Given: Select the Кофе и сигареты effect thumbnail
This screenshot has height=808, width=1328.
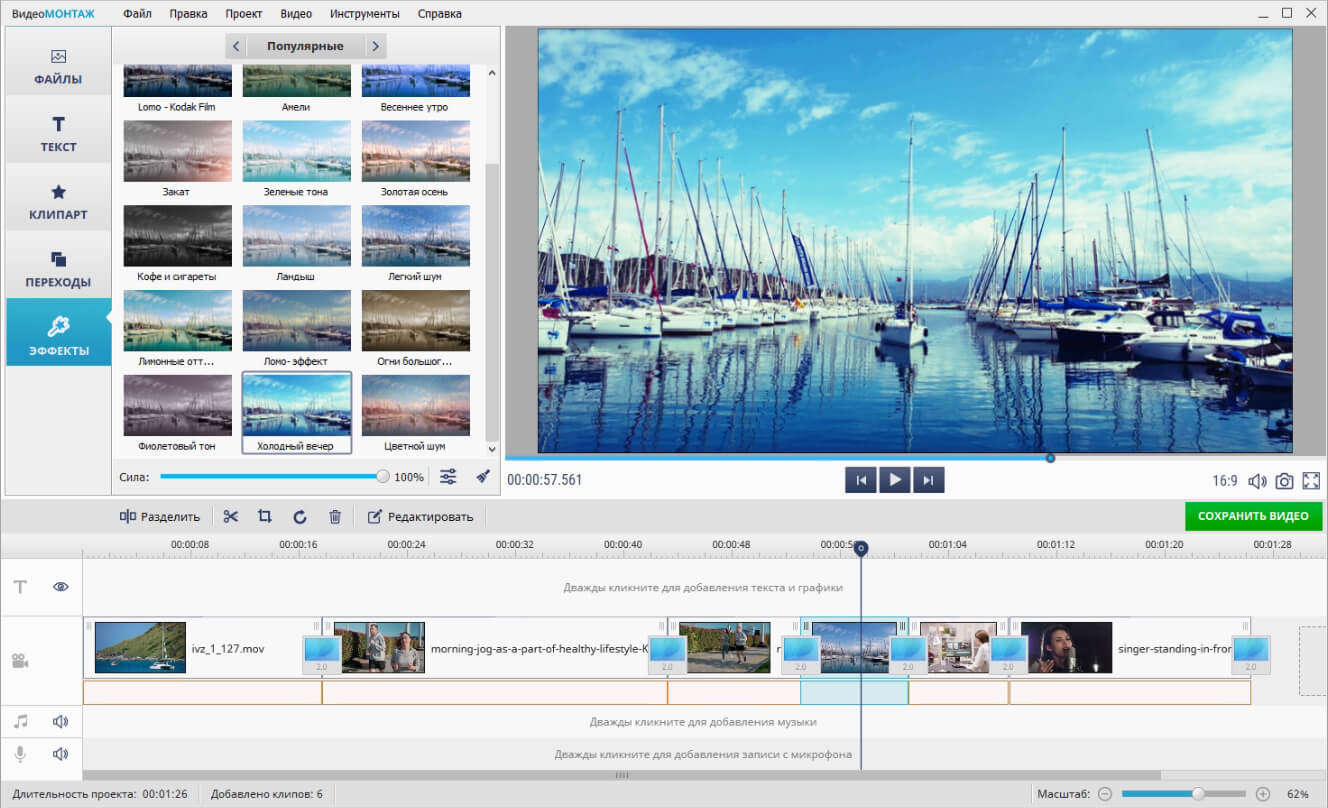Looking at the screenshot, I should (177, 236).
